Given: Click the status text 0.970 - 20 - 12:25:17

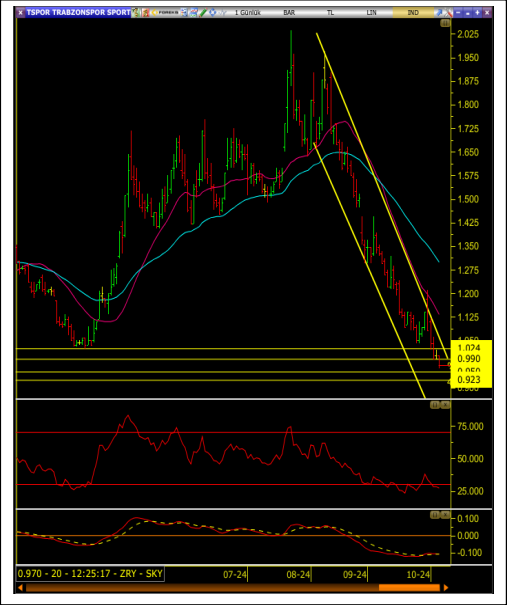Looking at the screenshot, I should click(x=66, y=574).
